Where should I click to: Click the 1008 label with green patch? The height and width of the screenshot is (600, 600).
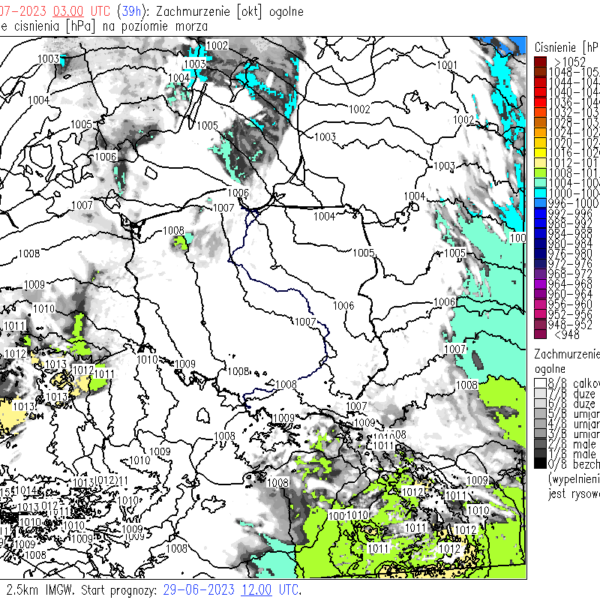click(174, 231)
